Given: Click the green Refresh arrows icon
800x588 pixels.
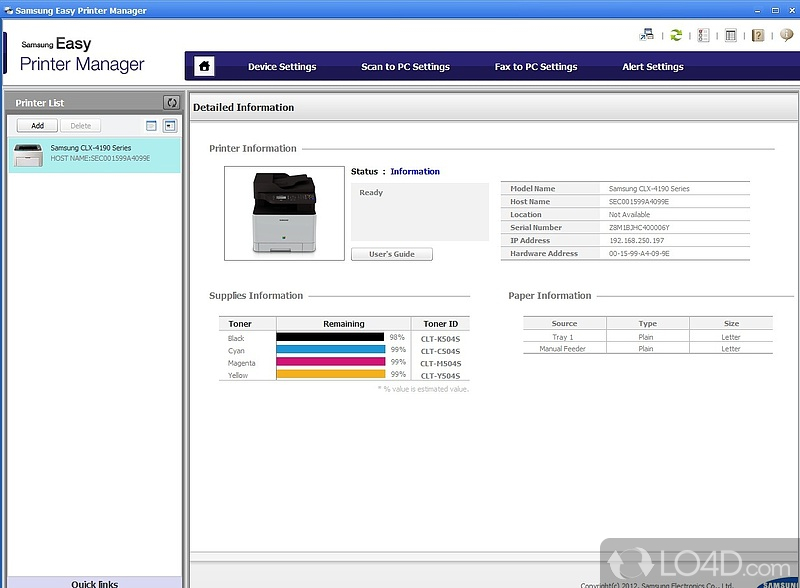Looking at the screenshot, I should [676, 35].
